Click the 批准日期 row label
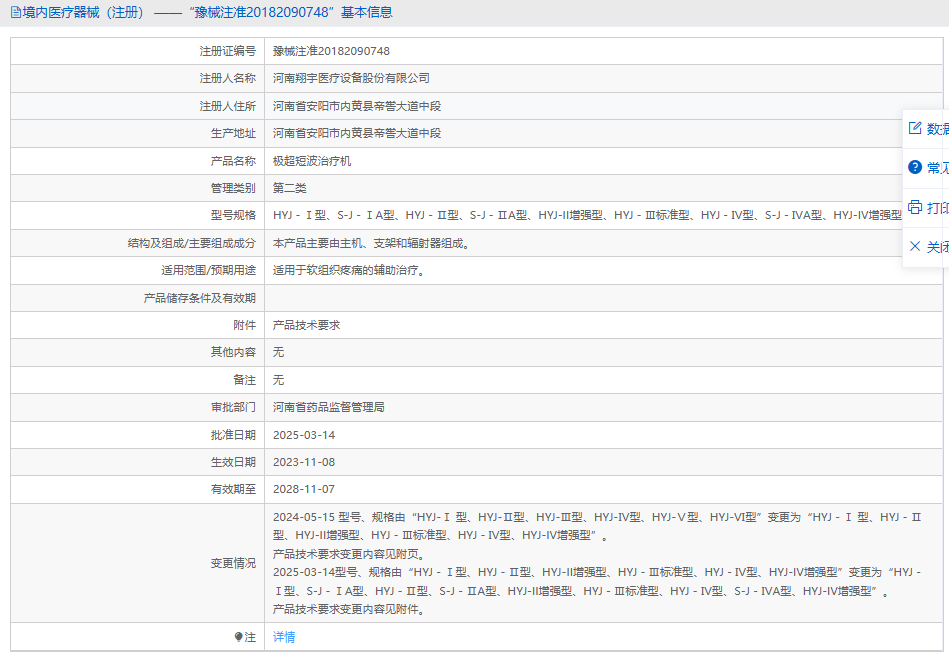Viewport: 949px width, 656px height. [x=233, y=435]
